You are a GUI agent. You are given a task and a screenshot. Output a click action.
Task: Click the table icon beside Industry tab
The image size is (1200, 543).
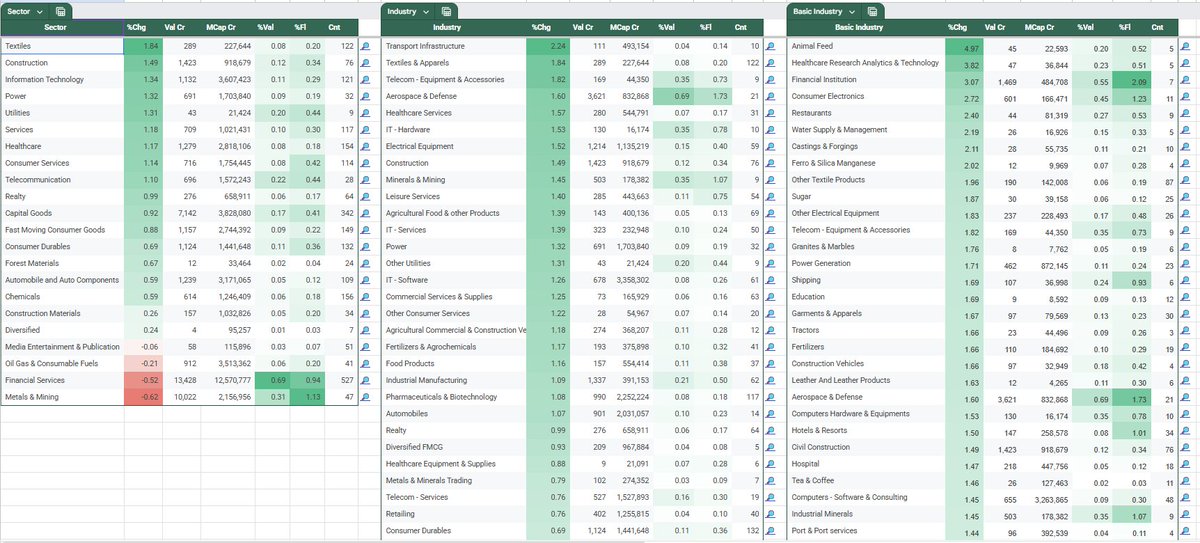pyautogui.click(x=446, y=11)
